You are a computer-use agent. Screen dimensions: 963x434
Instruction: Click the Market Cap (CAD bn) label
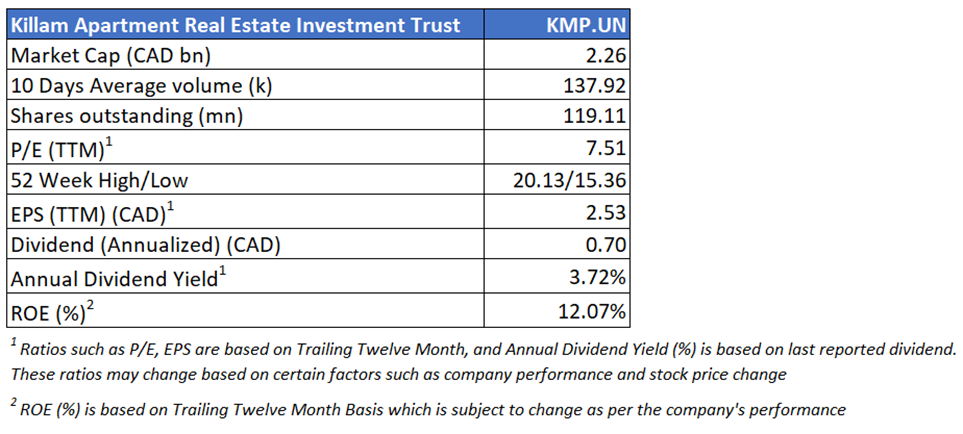point(110,54)
